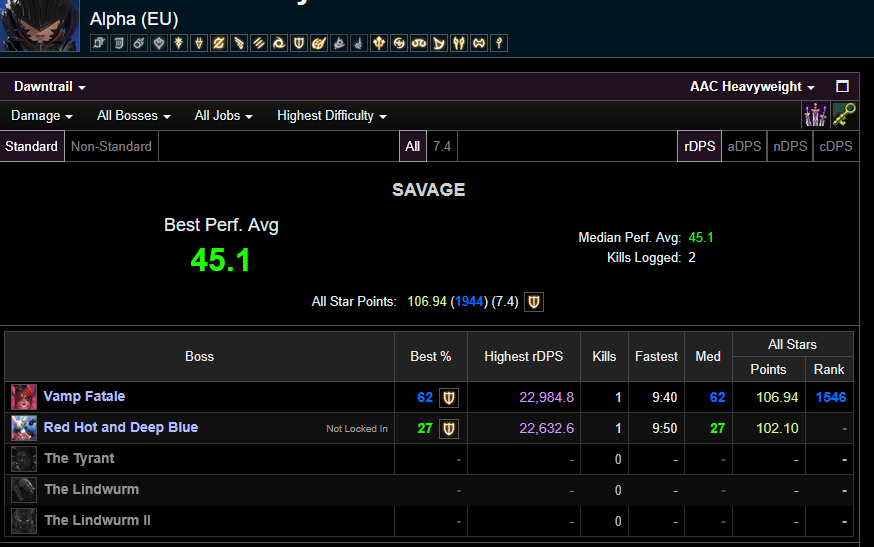Click the 1546 rank for Vamp Fatale
Screen dimensions: 874x547
(x=831, y=397)
